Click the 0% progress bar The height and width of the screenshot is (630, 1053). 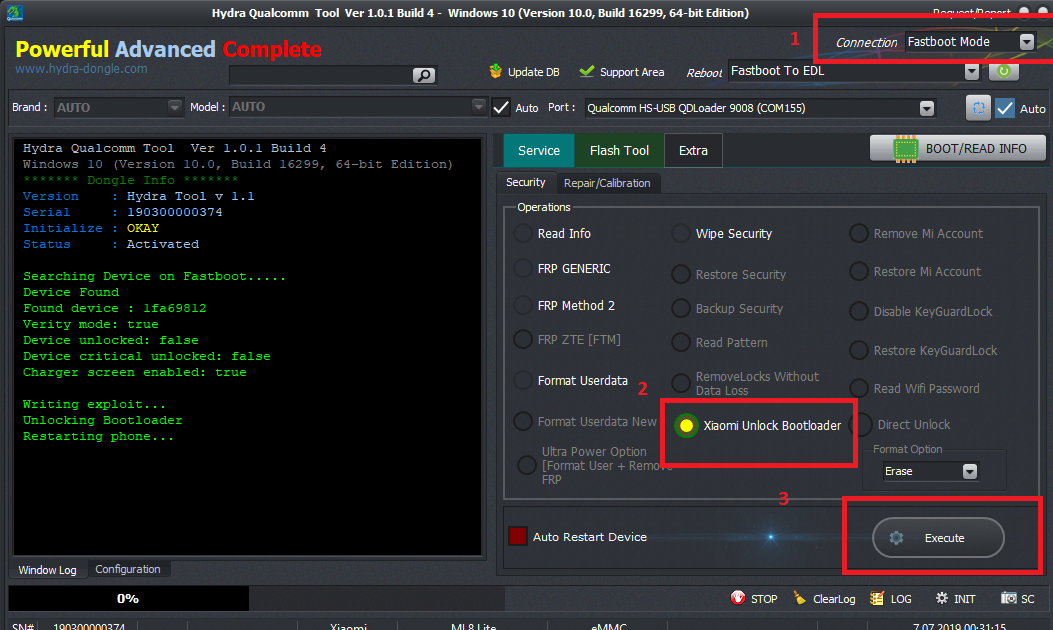[x=128, y=598]
